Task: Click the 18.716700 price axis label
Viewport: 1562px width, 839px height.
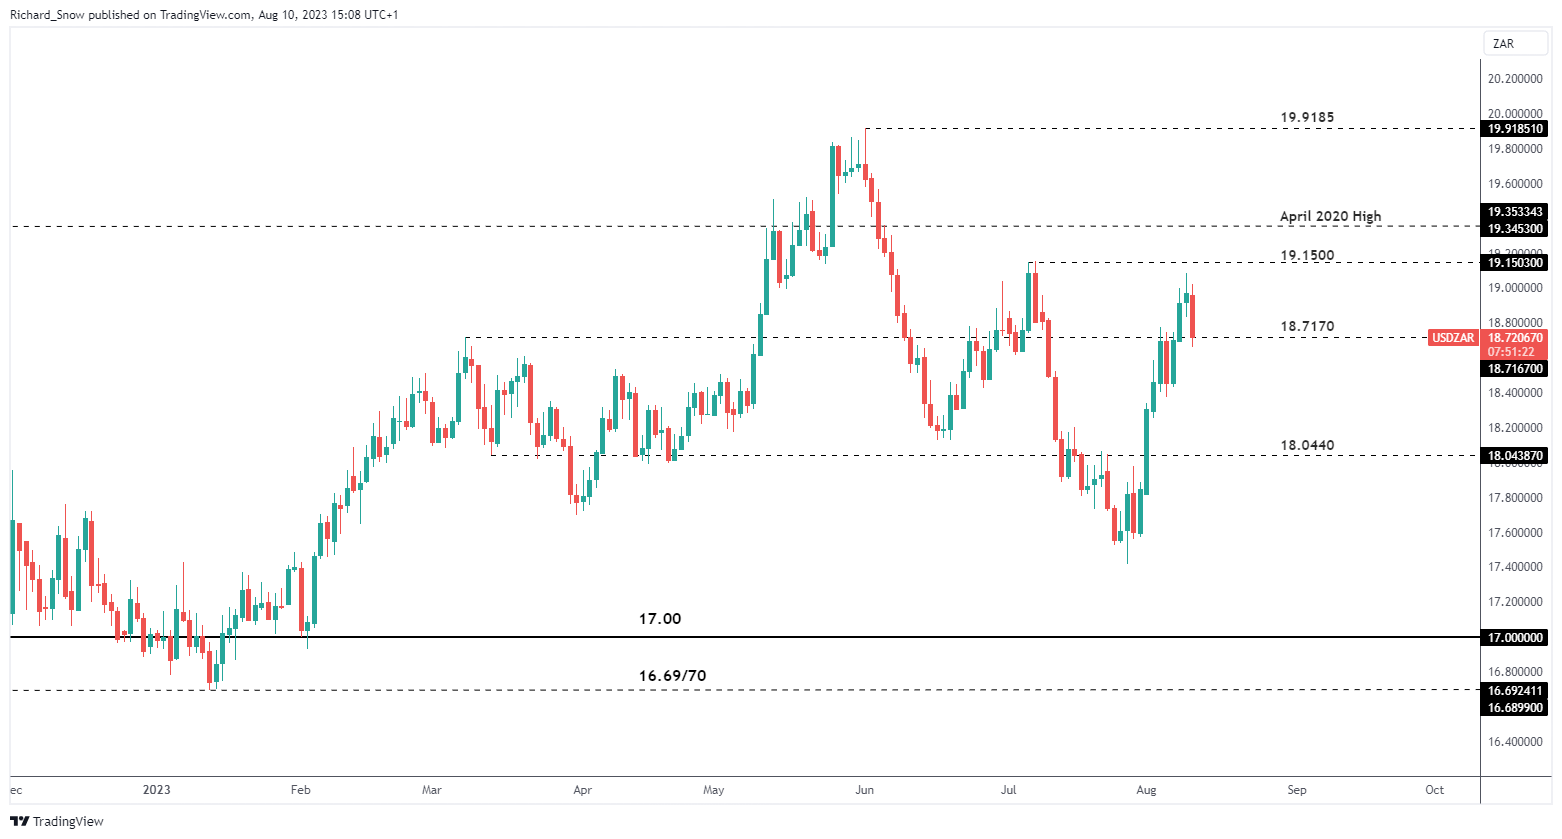Action: click(1515, 369)
